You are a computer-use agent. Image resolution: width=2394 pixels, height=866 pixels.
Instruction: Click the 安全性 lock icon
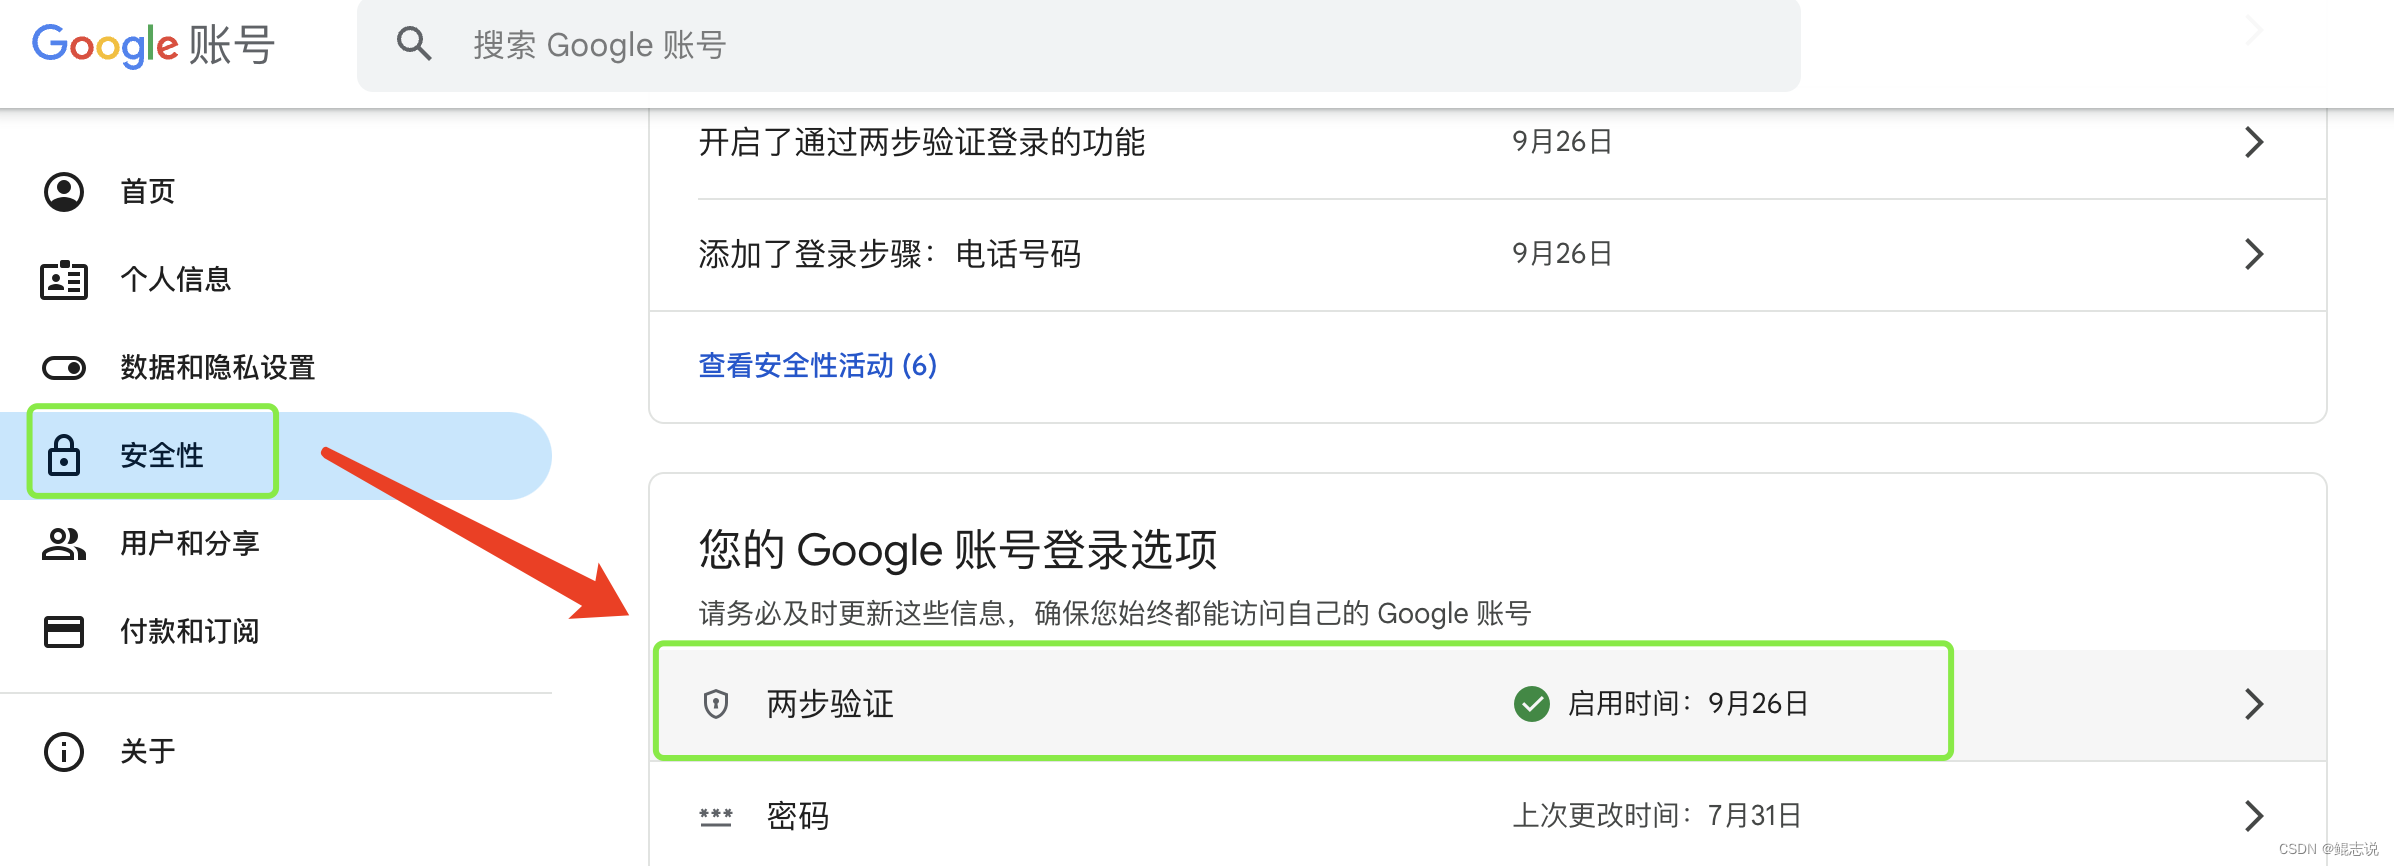tap(64, 456)
